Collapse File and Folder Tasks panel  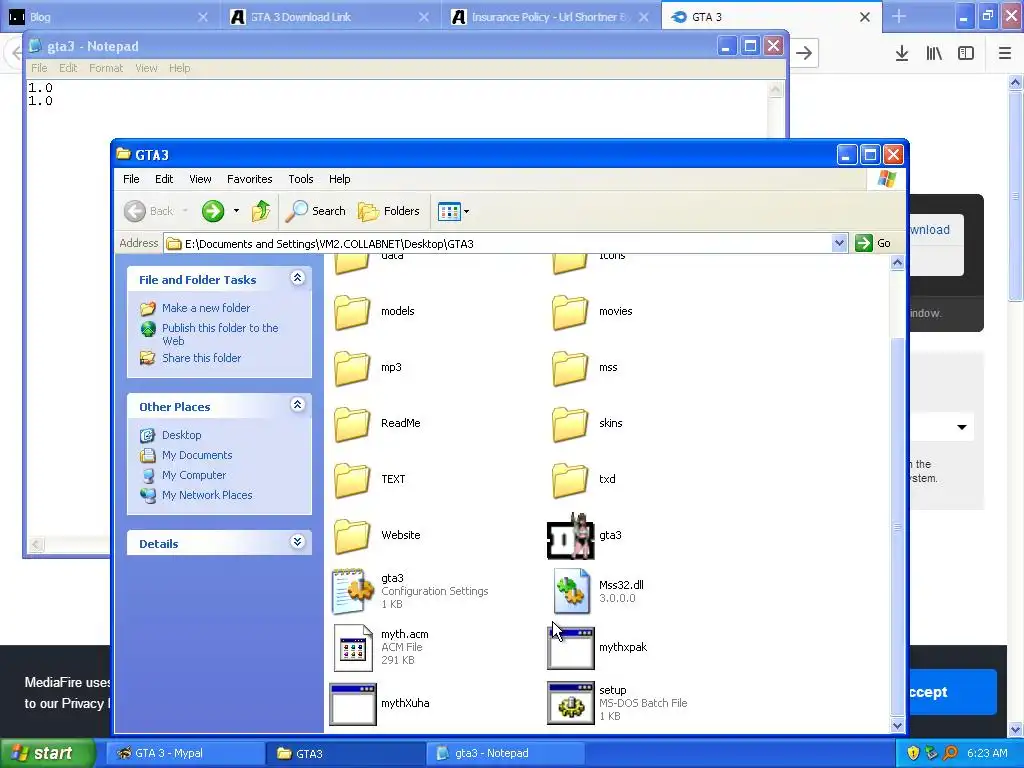pos(297,278)
